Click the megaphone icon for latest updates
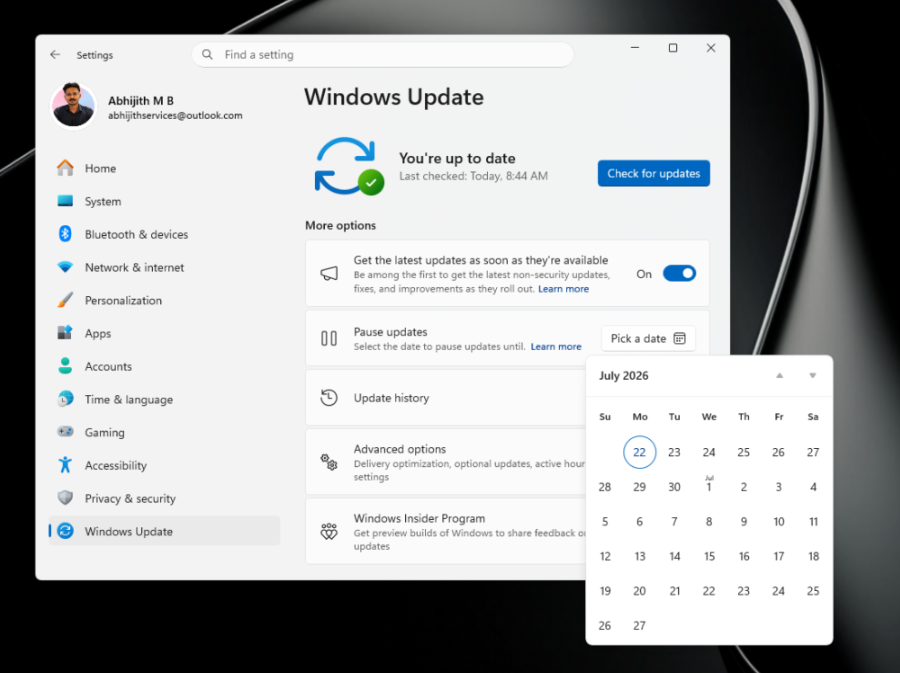The image size is (900, 673). point(329,273)
